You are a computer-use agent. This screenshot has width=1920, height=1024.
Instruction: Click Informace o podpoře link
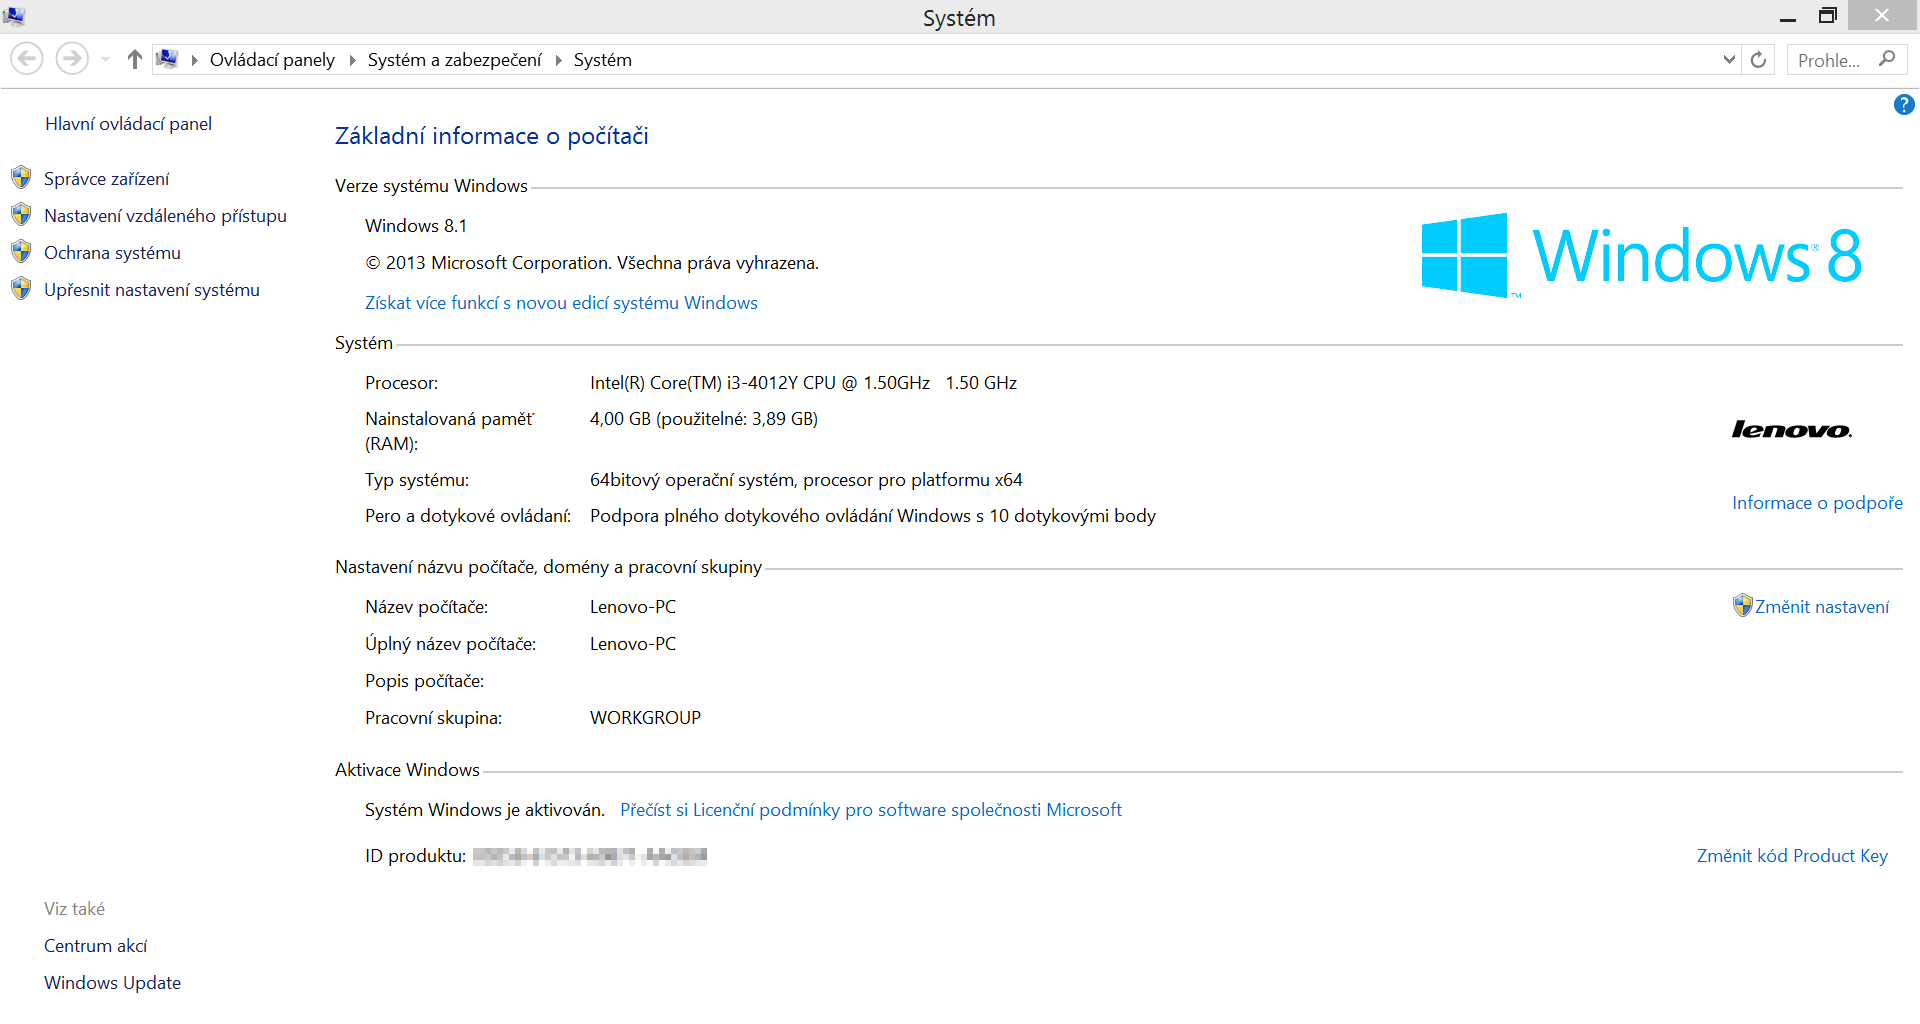tap(1816, 503)
